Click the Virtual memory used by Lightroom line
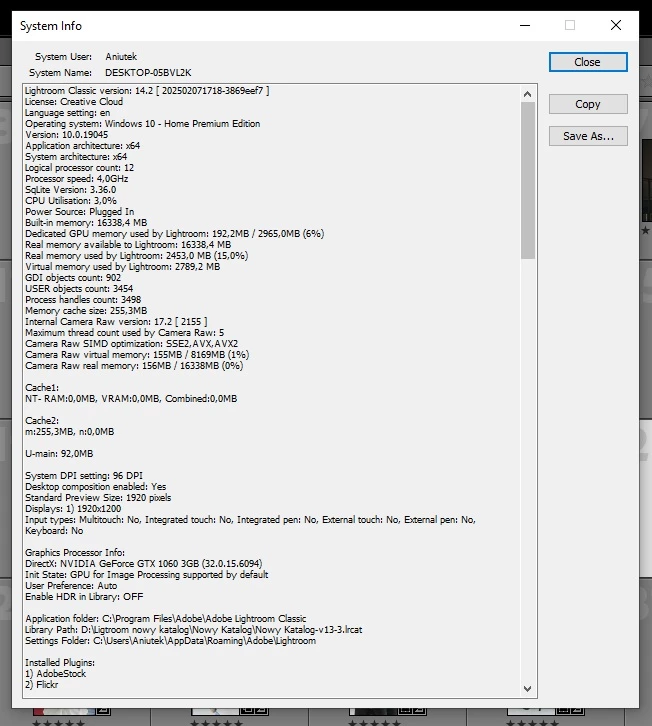 (x=123, y=267)
